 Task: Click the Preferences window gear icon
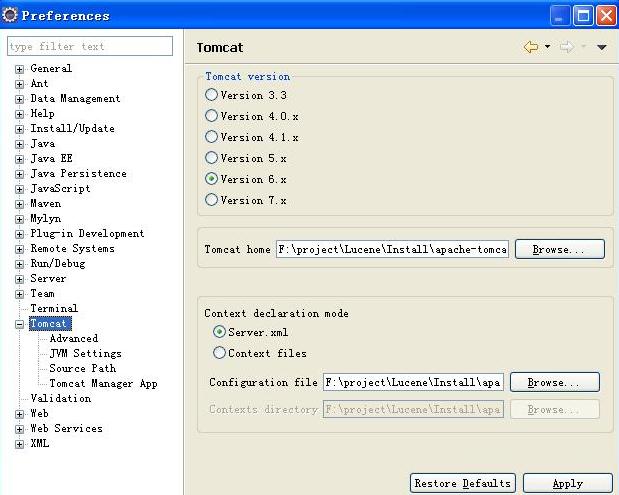click(10, 15)
